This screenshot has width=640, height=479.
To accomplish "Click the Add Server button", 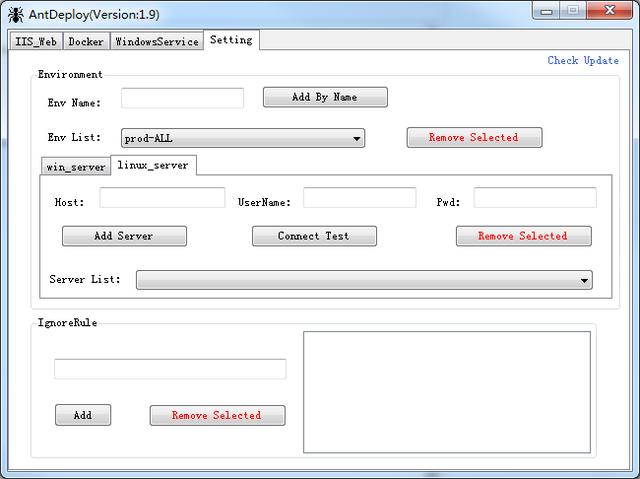I will [124, 236].
